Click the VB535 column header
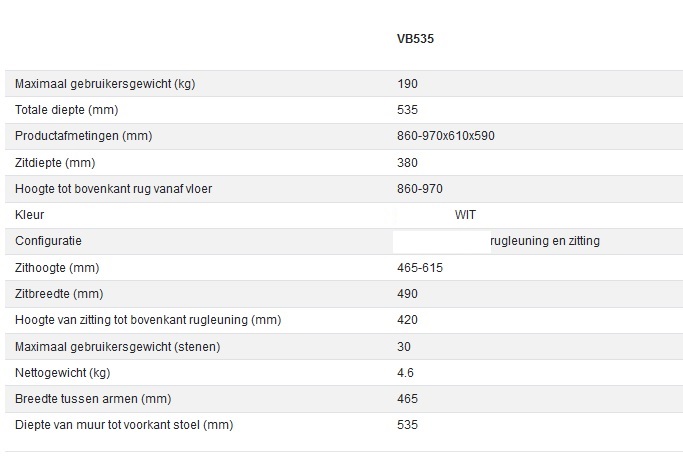The width and height of the screenshot is (683, 458). [x=415, y=40]
